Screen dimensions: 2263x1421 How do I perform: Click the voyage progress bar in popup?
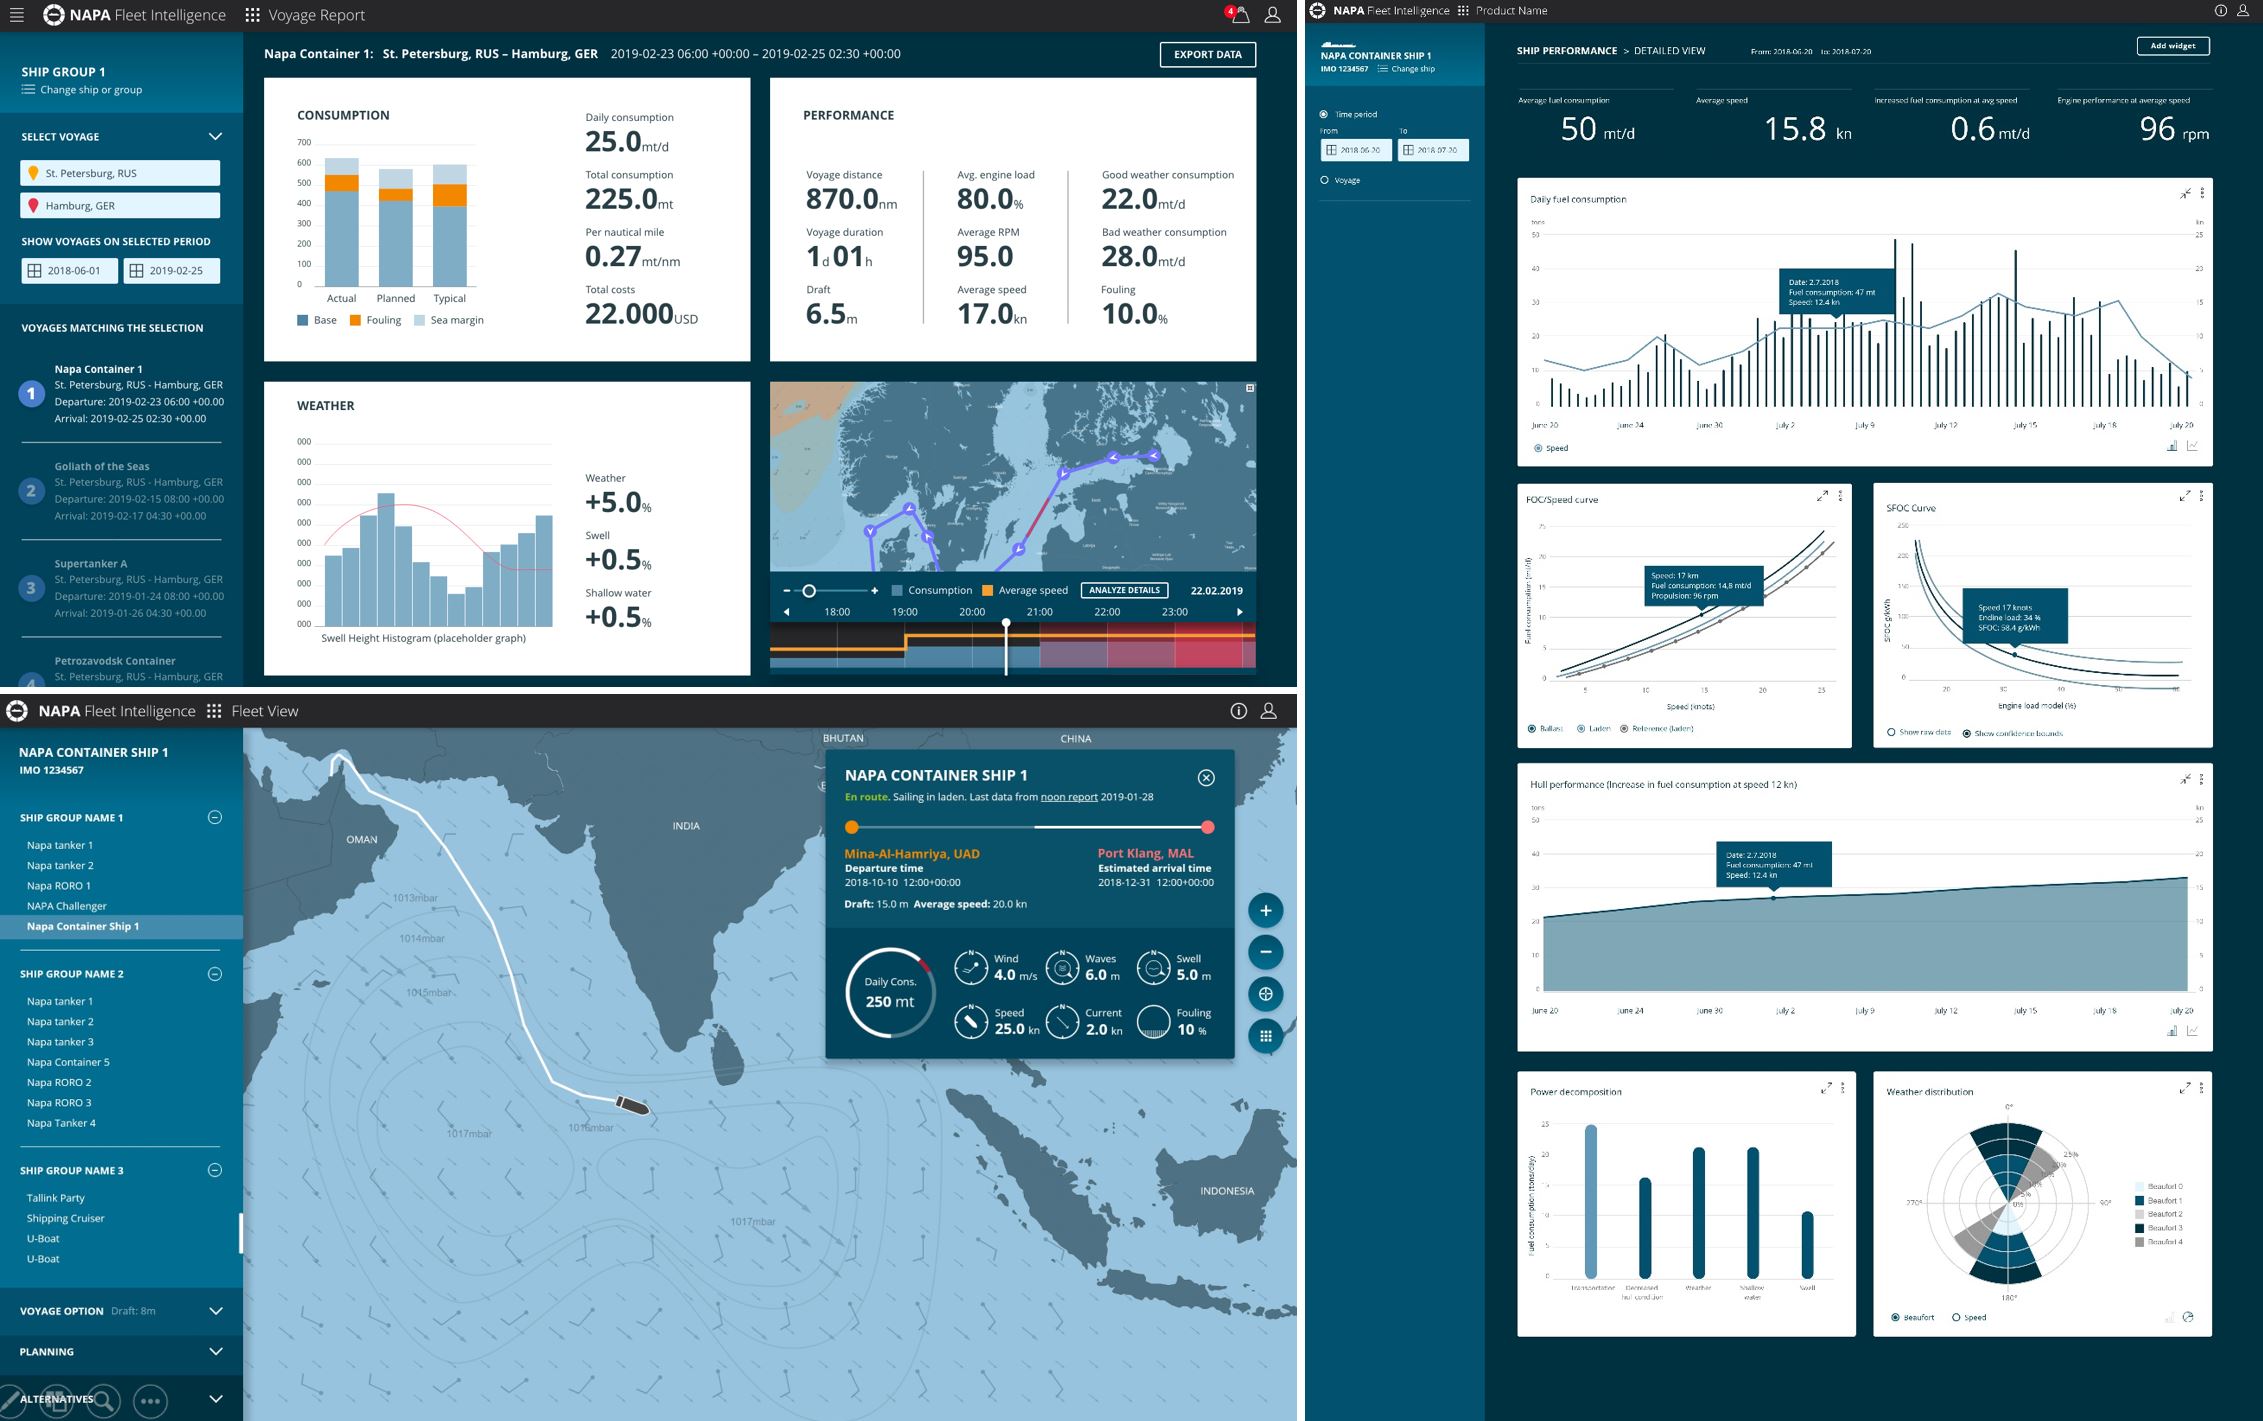point(1029,827)
